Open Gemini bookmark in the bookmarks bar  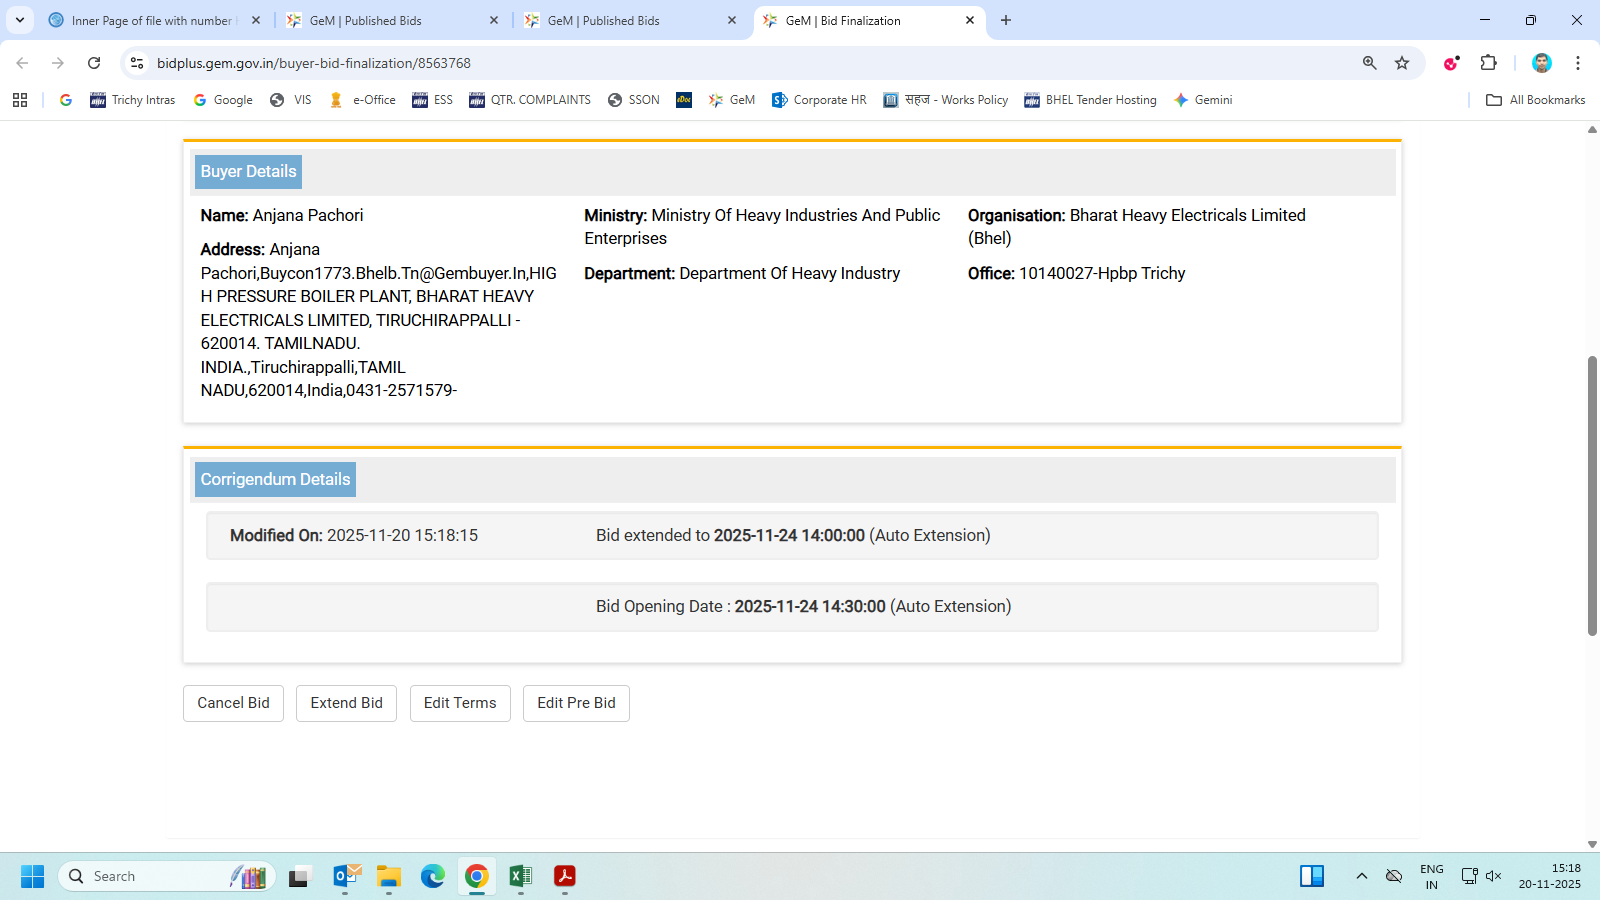1203,100
